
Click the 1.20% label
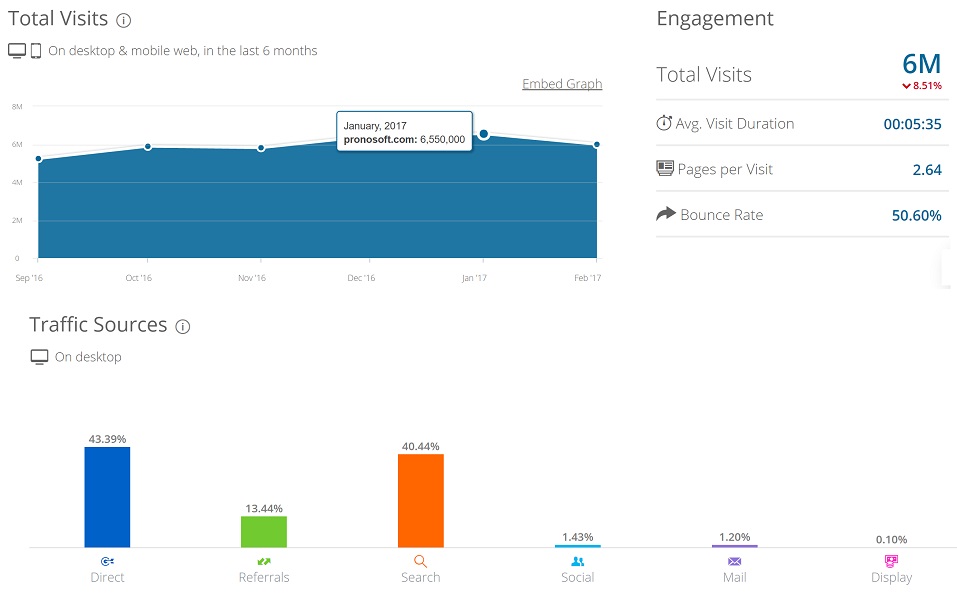(734, 537)
